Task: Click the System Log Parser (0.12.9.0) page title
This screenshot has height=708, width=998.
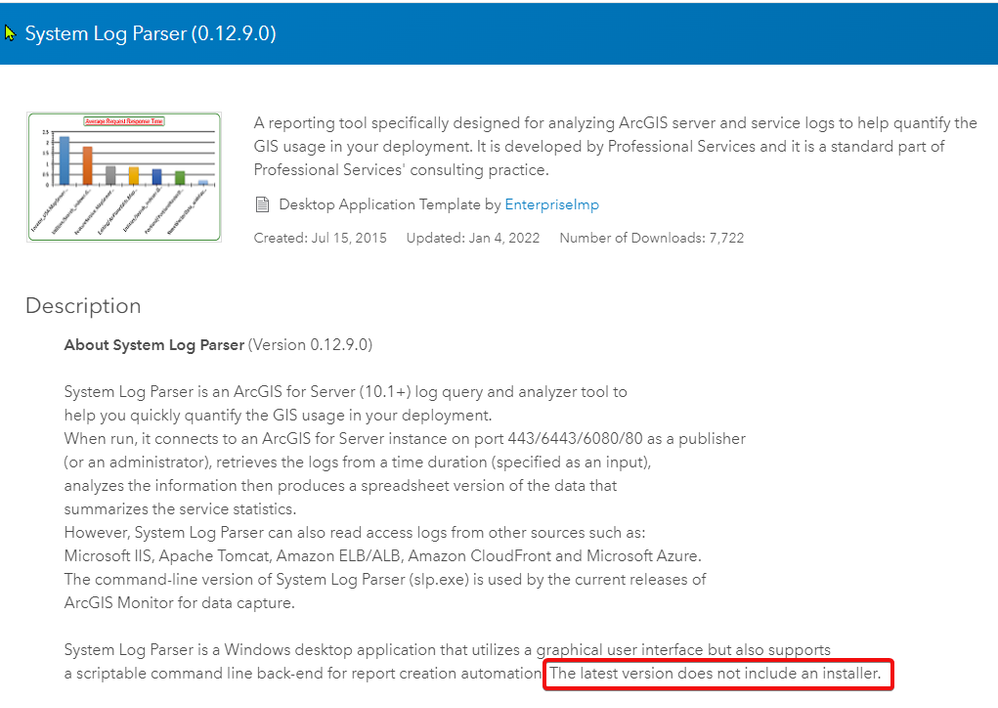Action: (150, 33)
